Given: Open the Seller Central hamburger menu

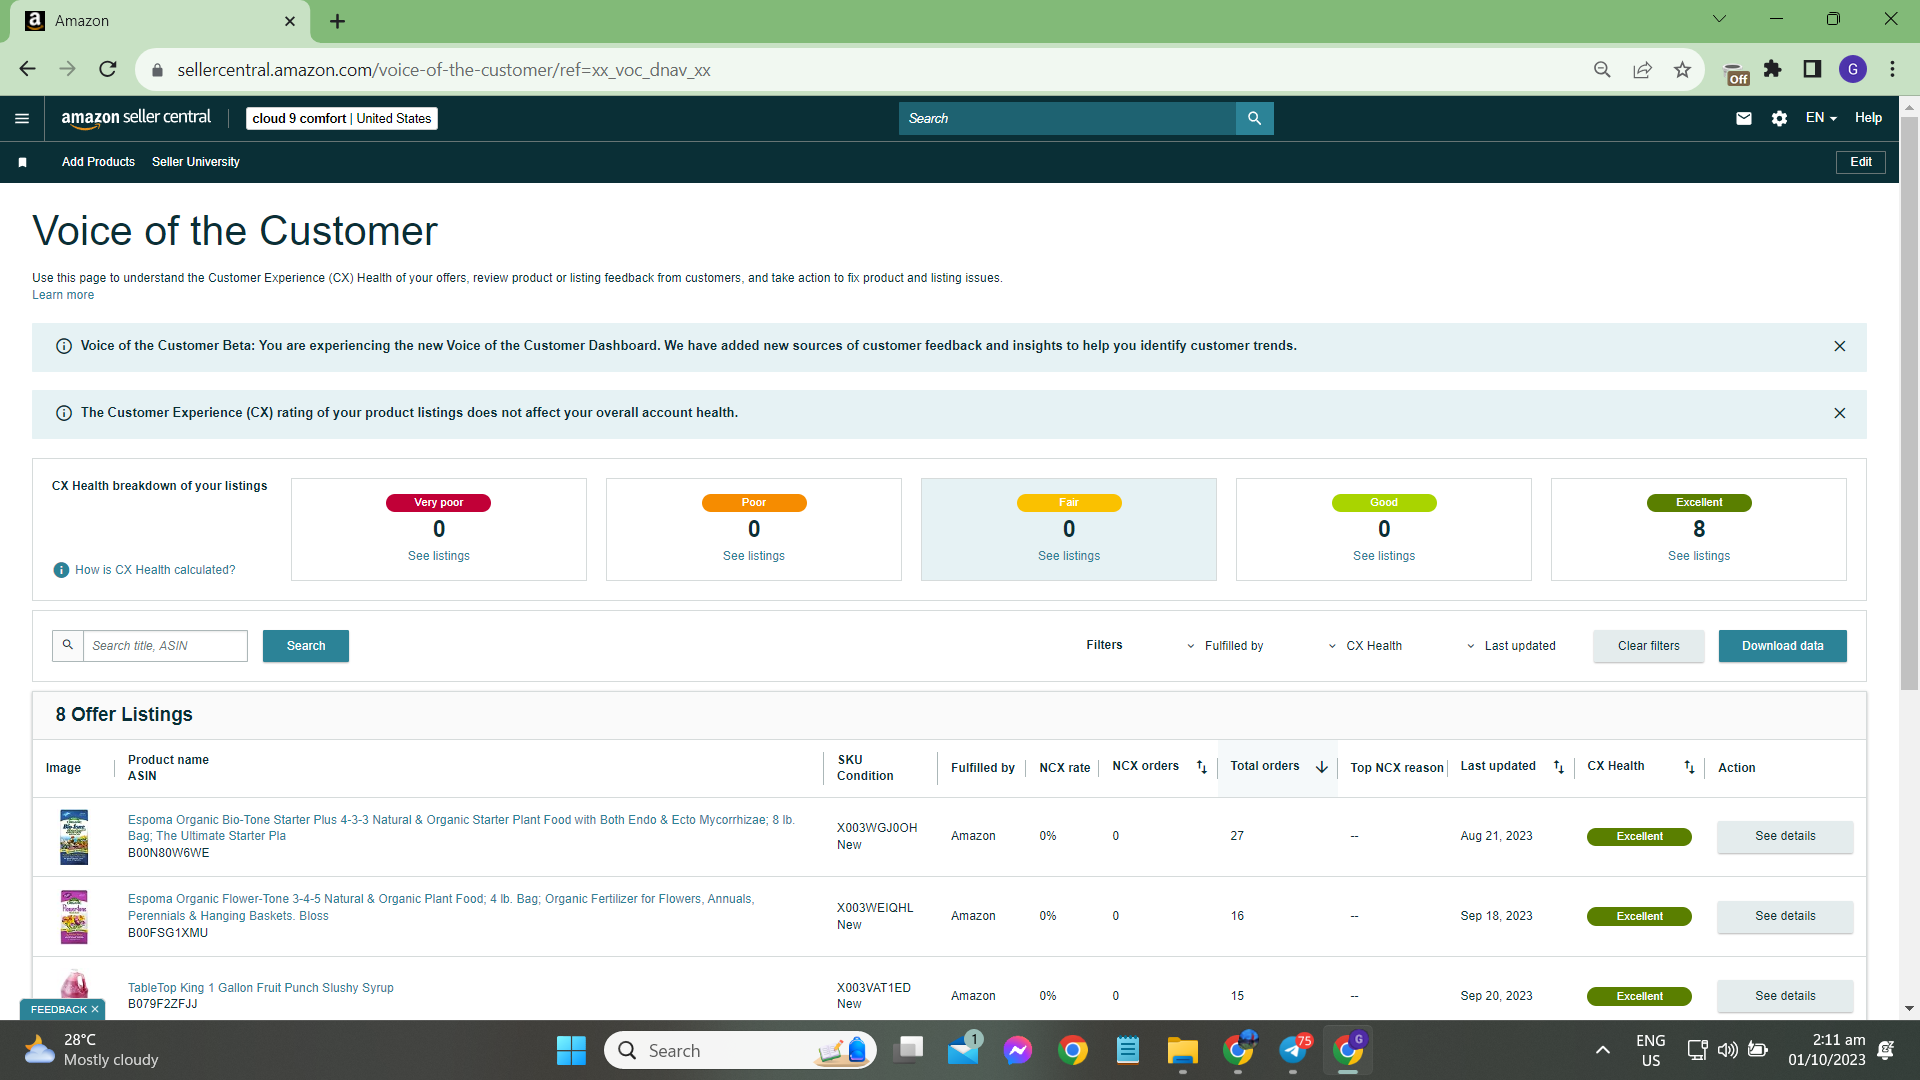Looking at the screenshot, I should click(x=22, y=118).
